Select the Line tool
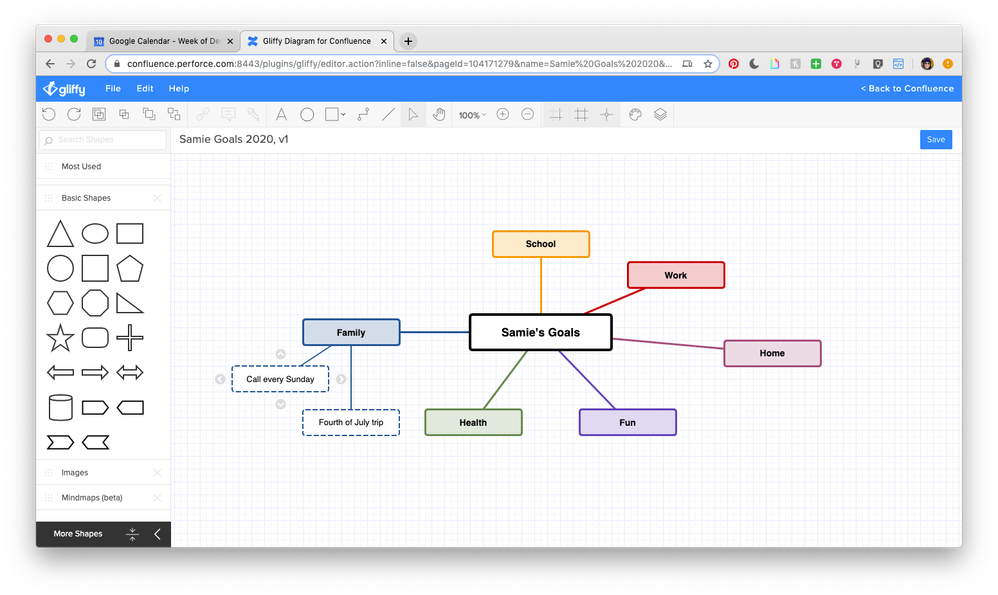The width and height of the screenshot is (998, 595). coord(387,114)
